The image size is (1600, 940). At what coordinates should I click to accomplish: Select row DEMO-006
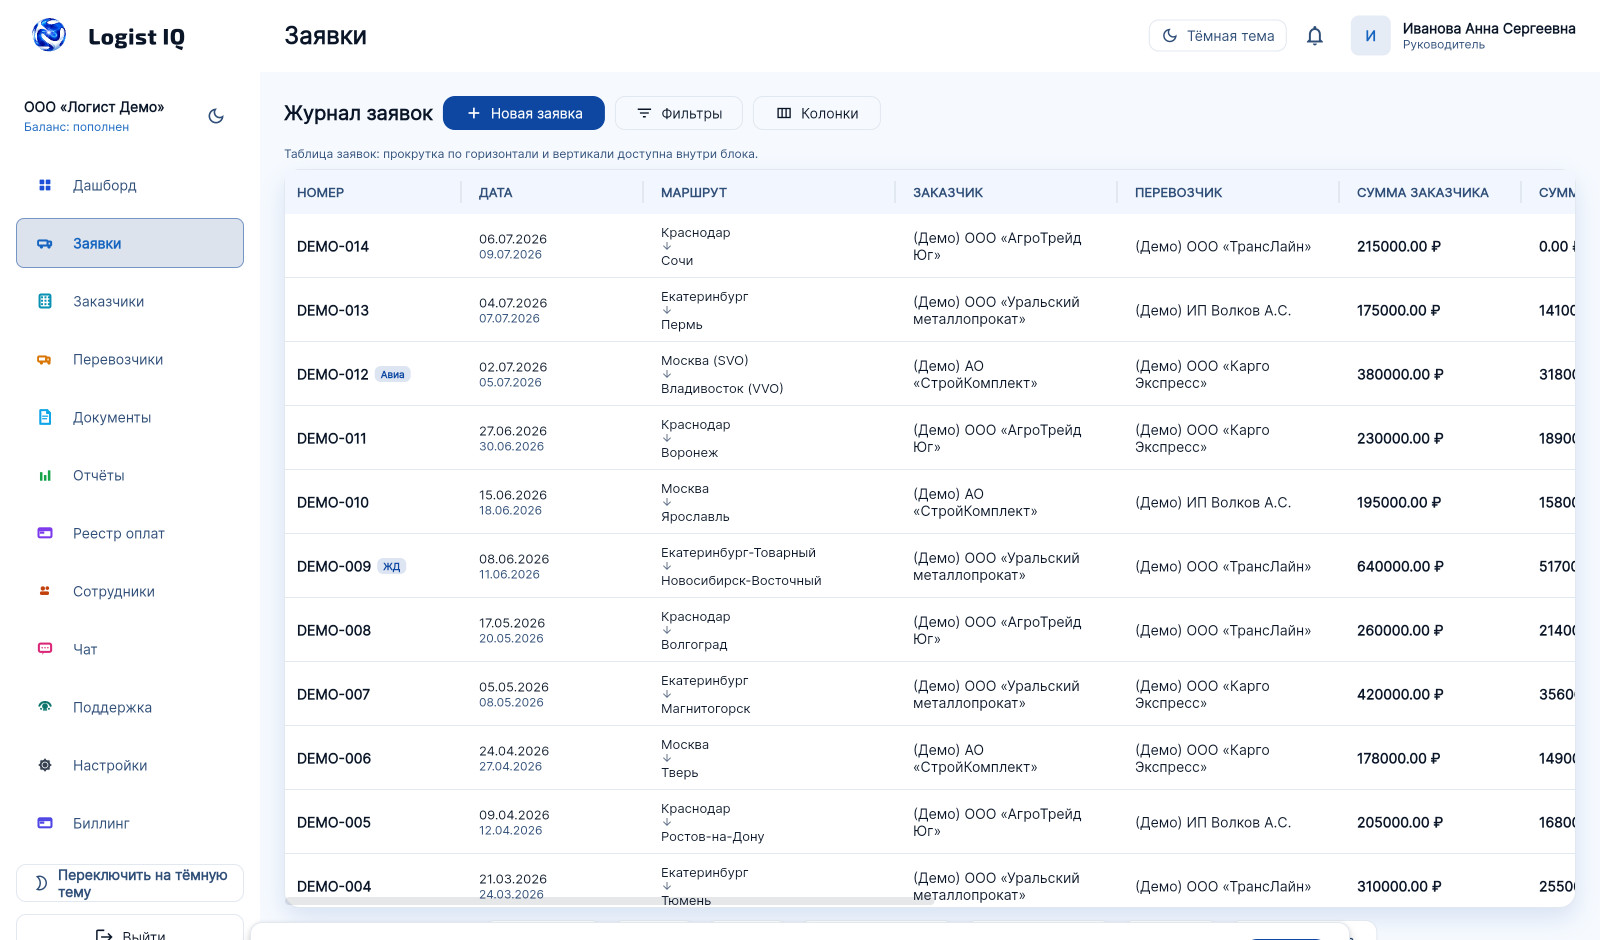(x=930, y=758)
